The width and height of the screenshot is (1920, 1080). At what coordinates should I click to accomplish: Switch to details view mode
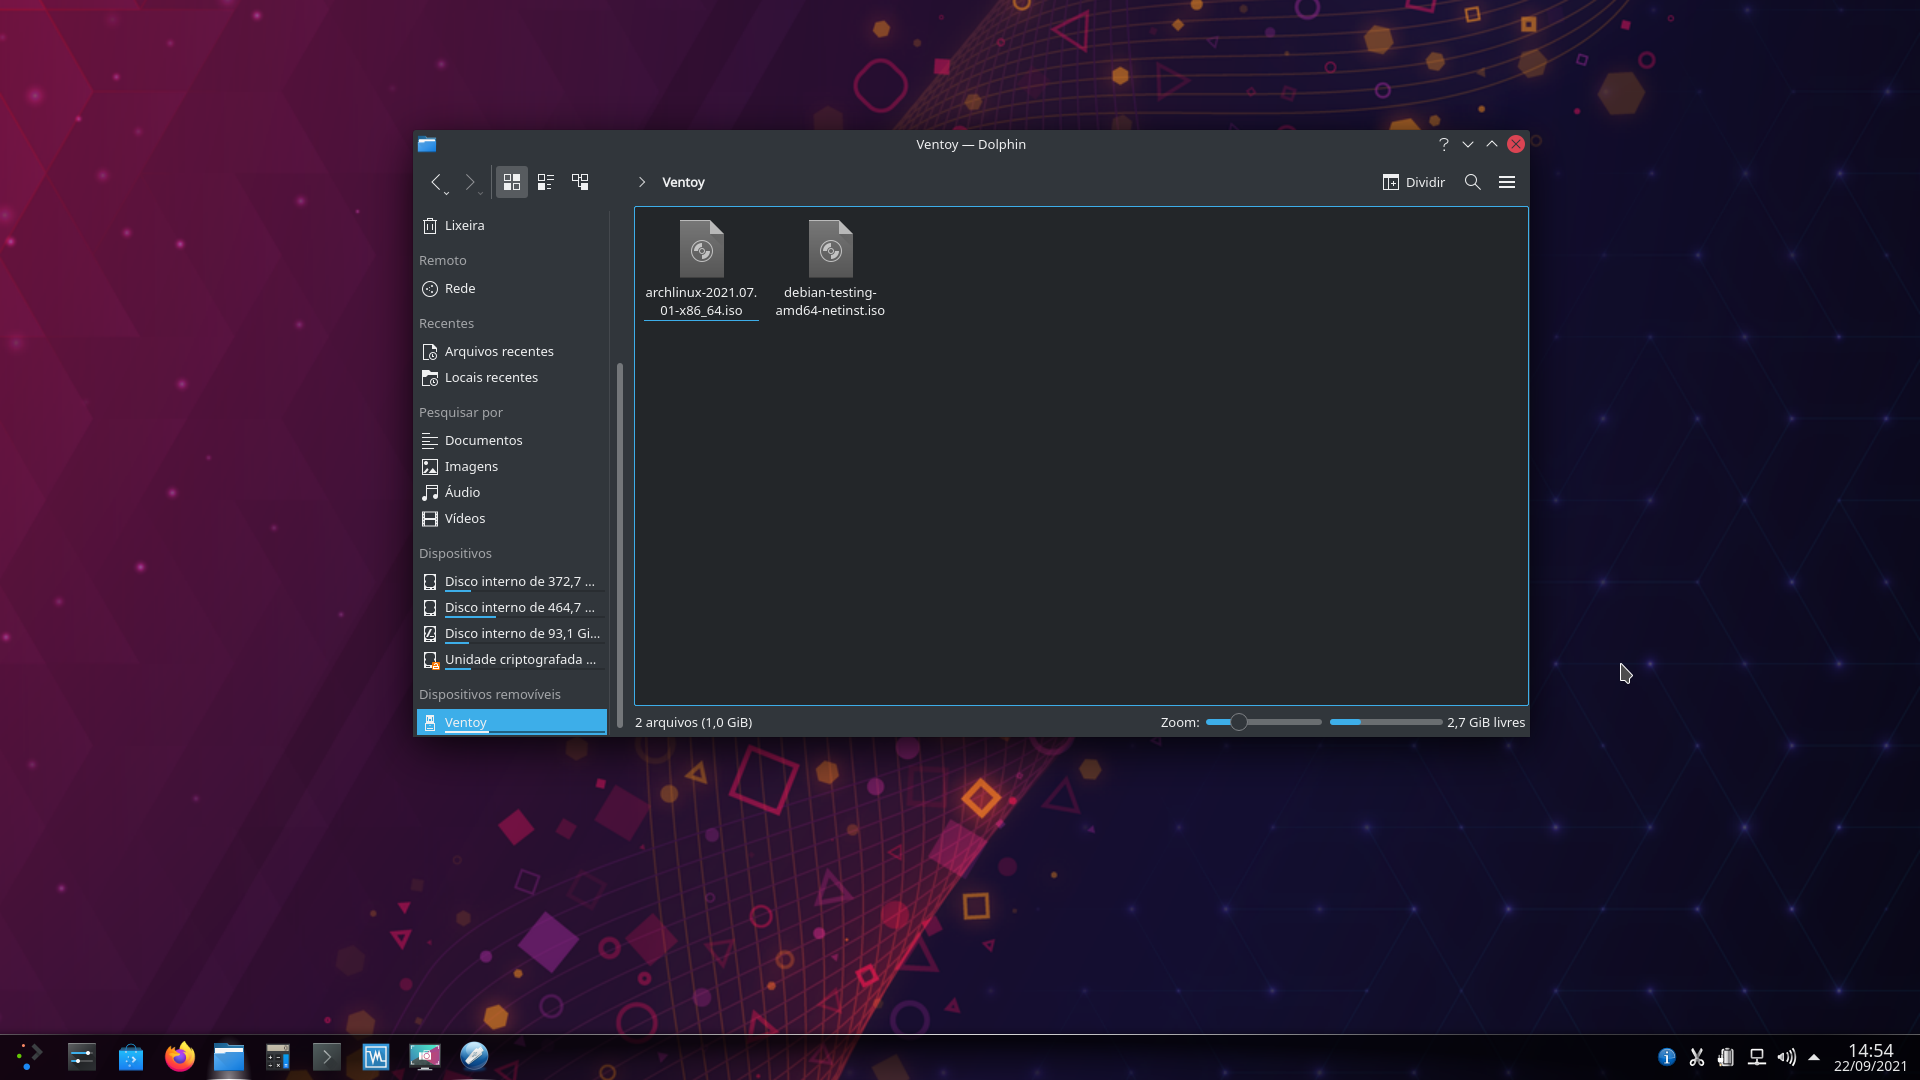pos(545,182)
